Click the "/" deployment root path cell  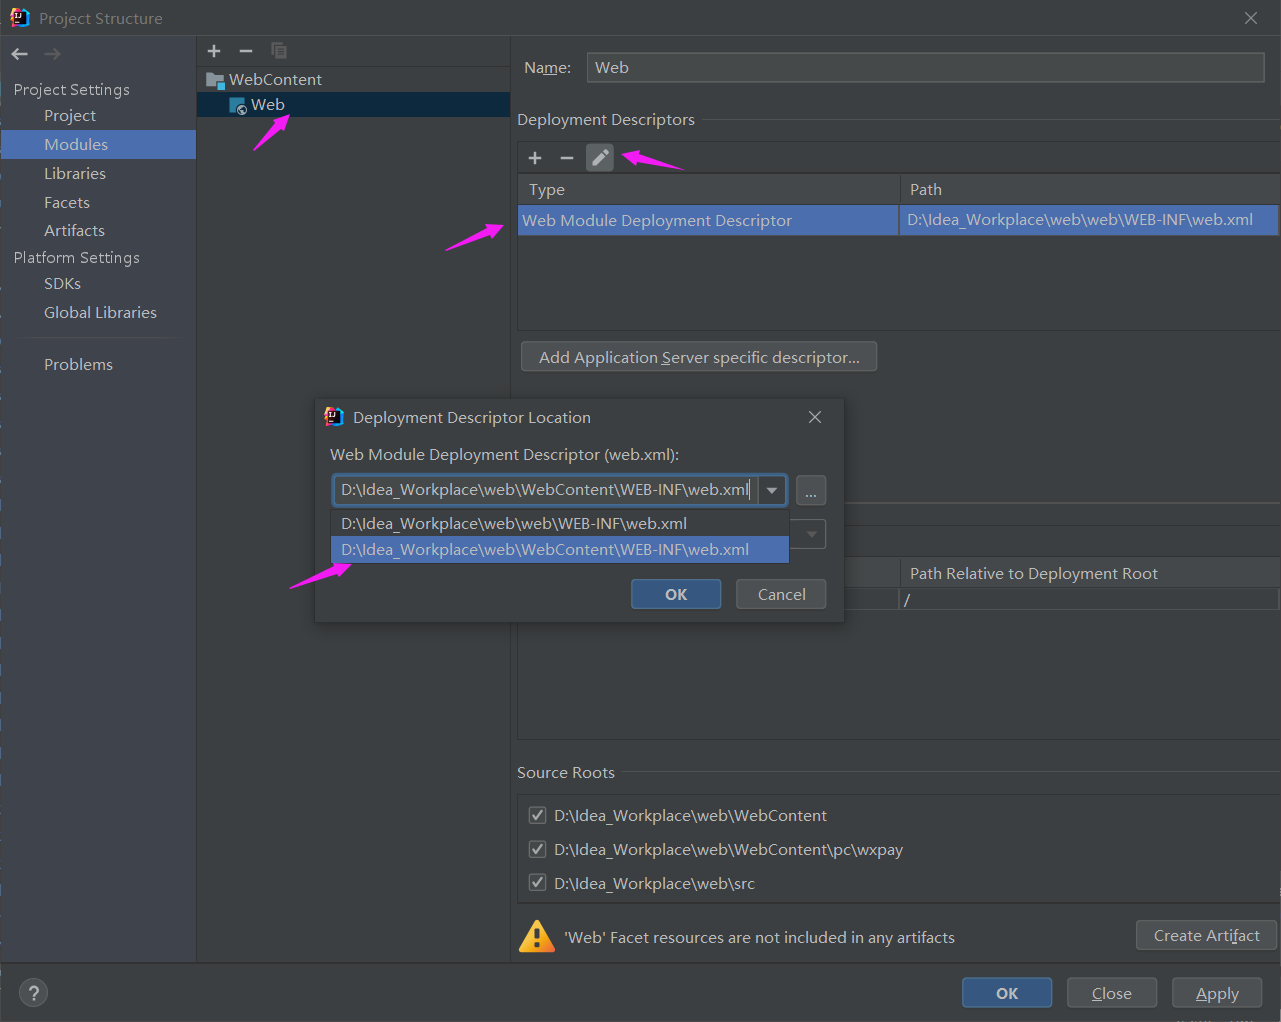1089,600
